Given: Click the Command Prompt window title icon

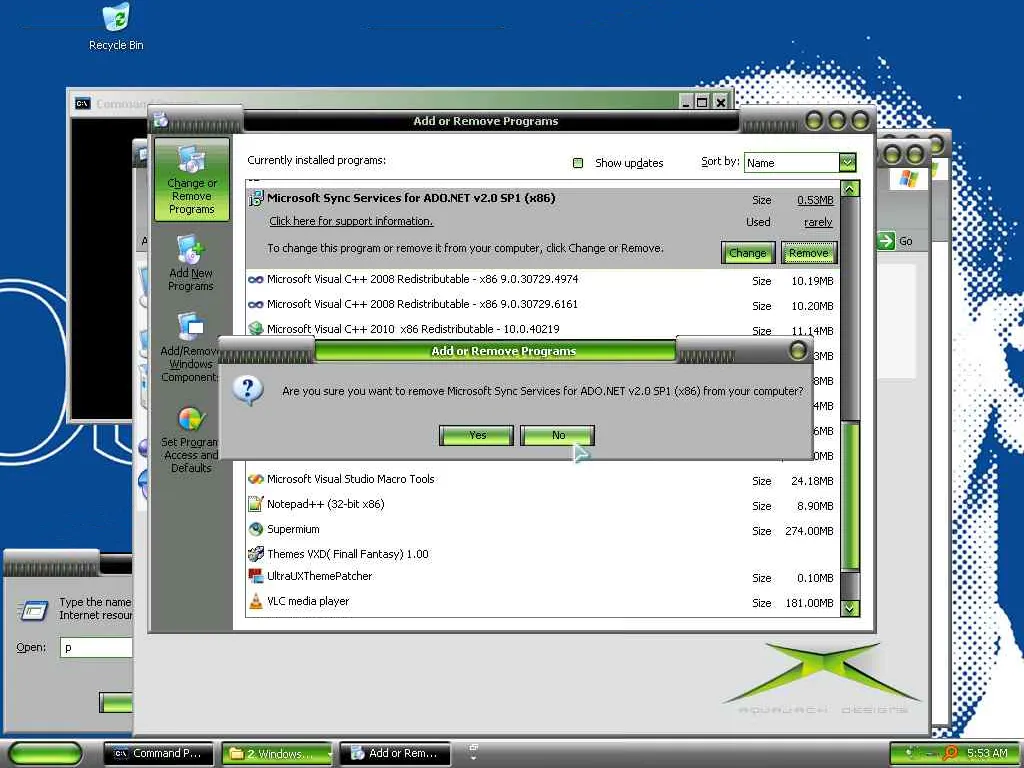Looking at the screenshot, I should pos(82,103).
